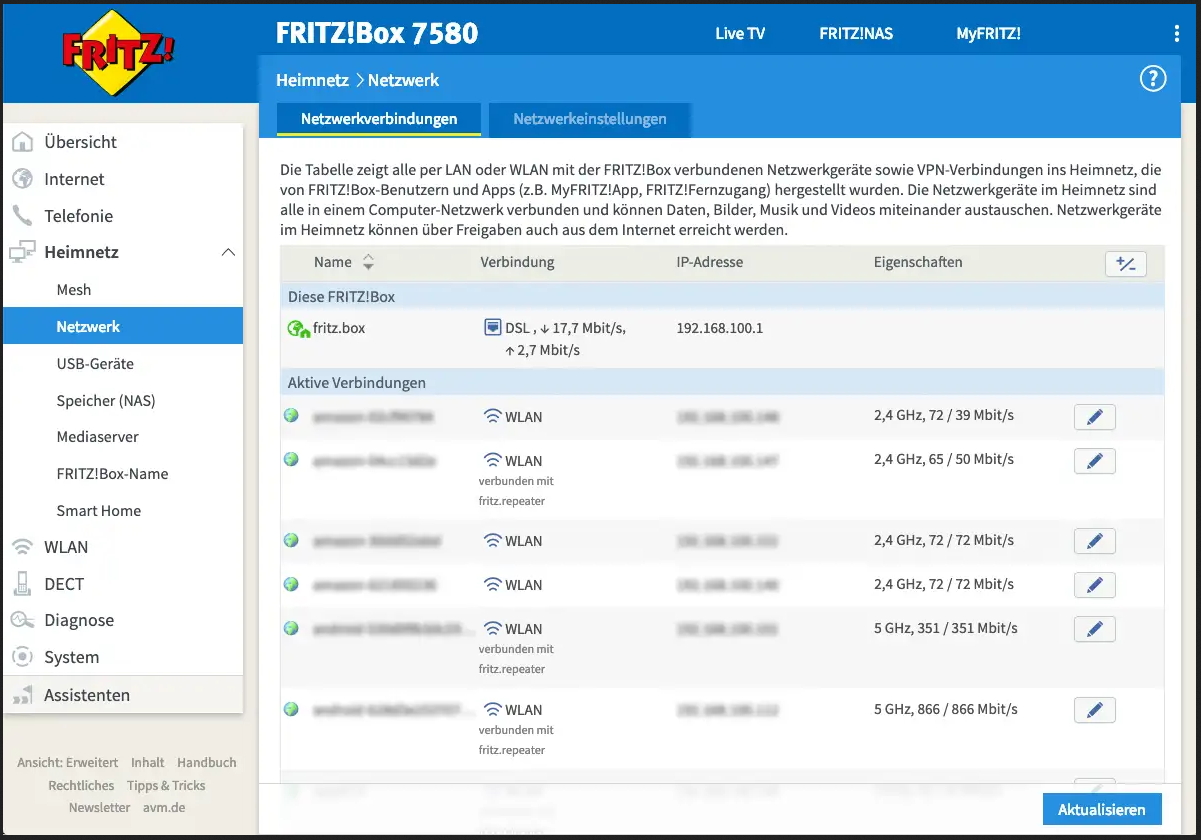Click the 5 GHz, 351 / 351 Mbit/s value
This screenshot has width=1201, height=840.
point(946,628)
